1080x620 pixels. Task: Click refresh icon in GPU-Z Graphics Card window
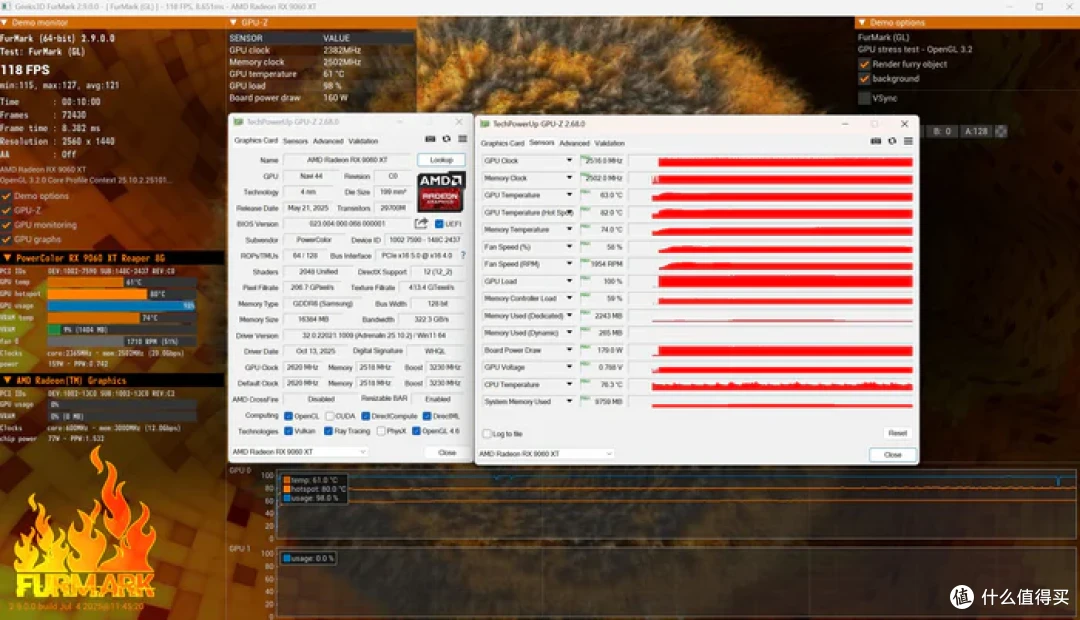pos(446,139)
